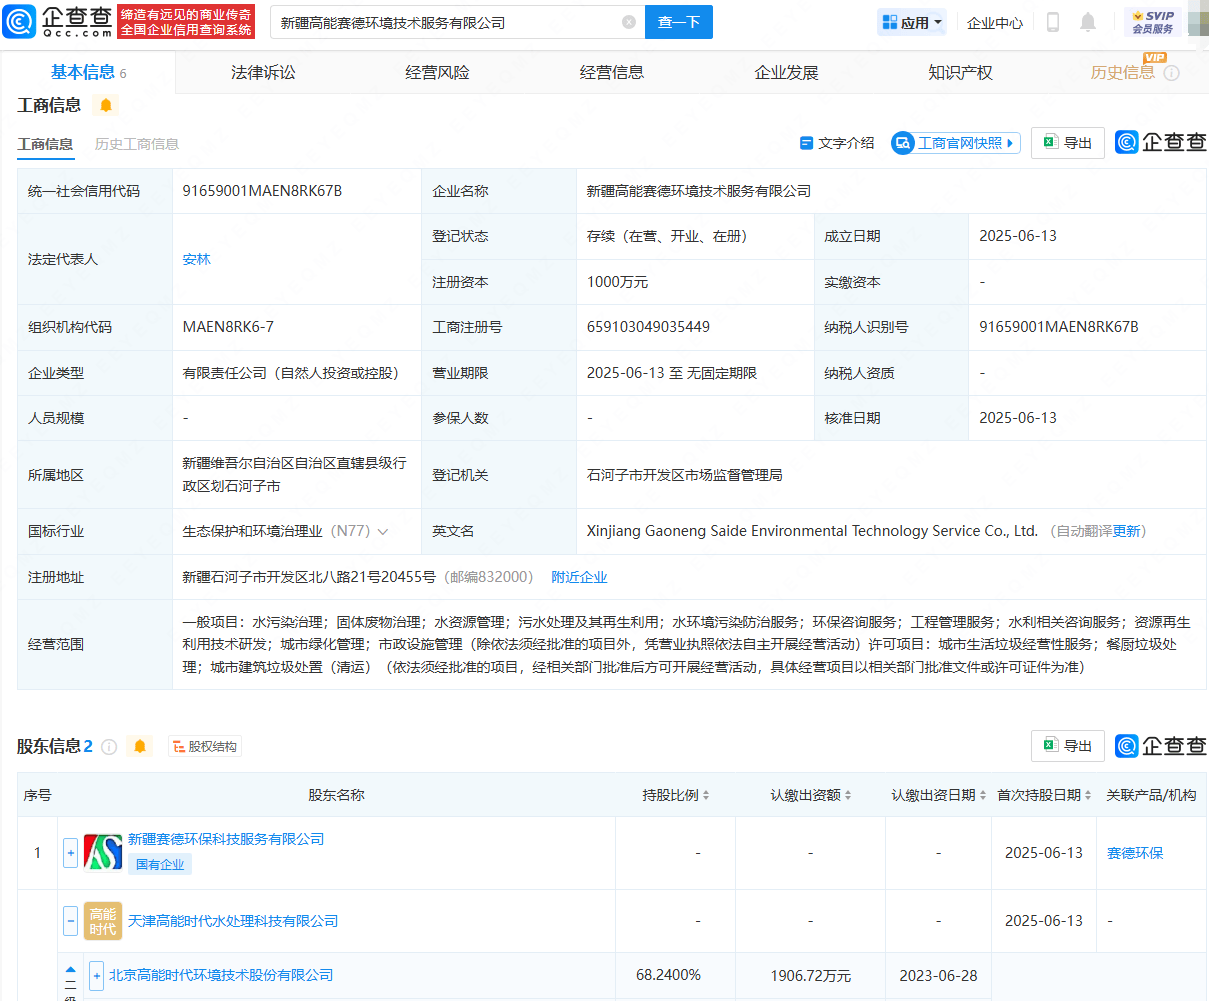Click the 68.2400% shareholding value
This screenshot has height=1001, width=1209.
pos(668,975)
